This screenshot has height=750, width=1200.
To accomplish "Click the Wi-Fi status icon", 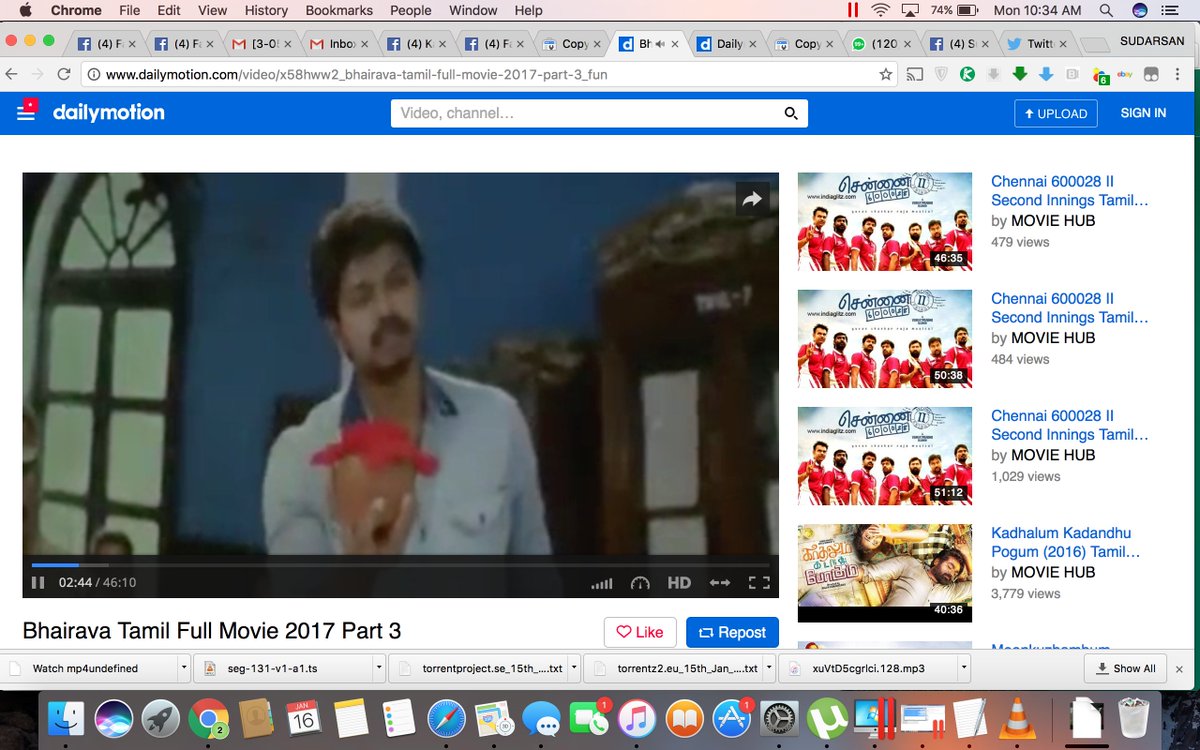I will [880, 10].
